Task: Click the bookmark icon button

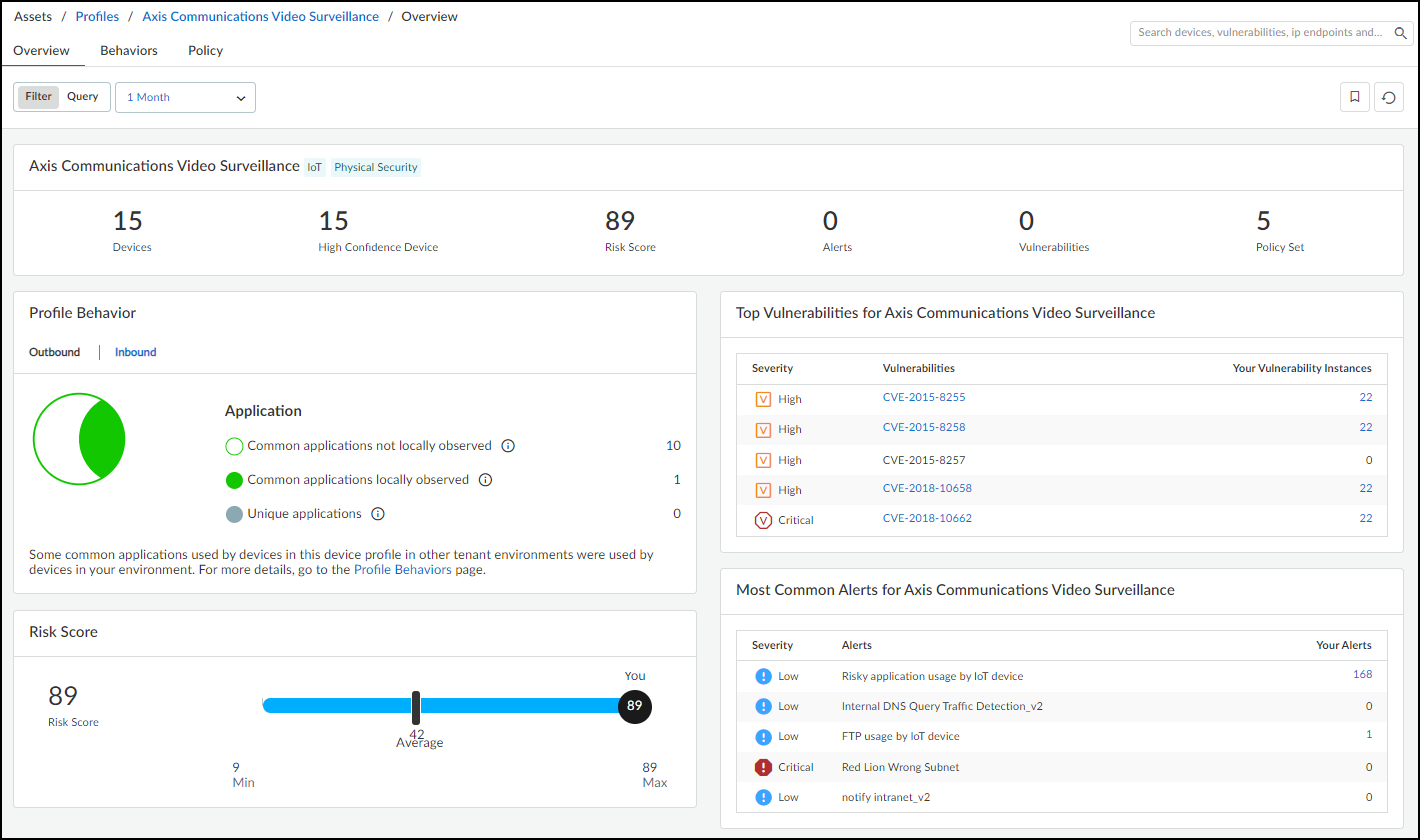Action: click(1355, 97)
